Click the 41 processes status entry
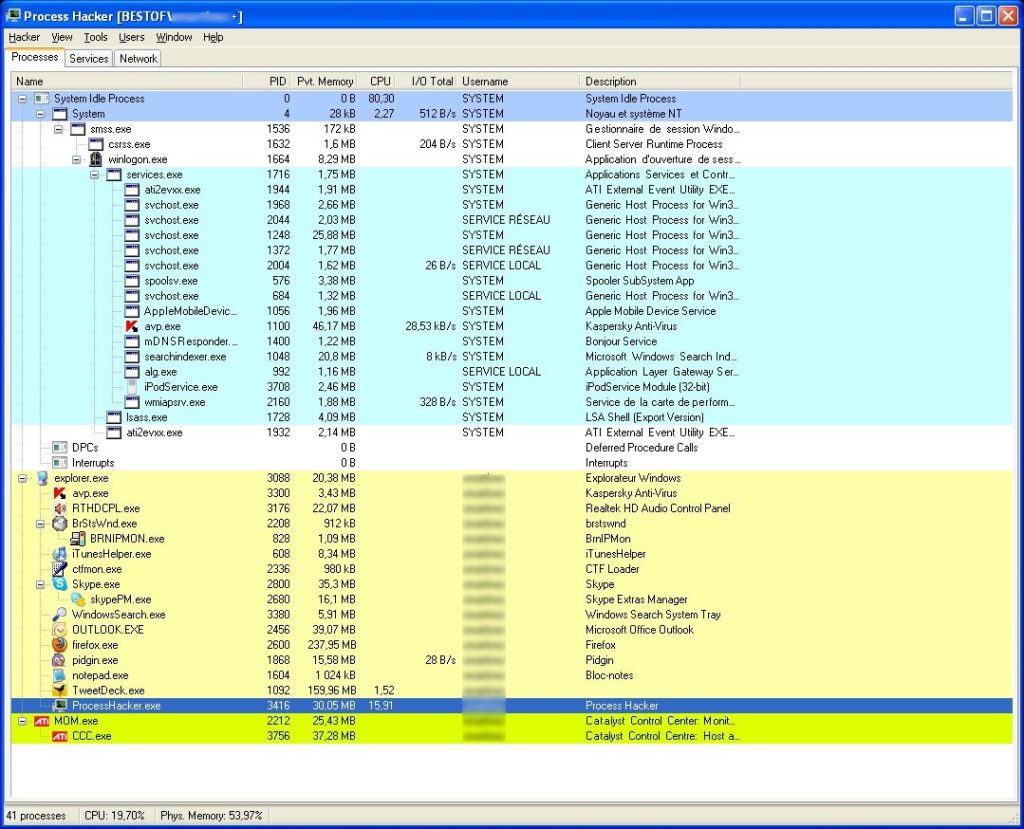This screenshot has width=1024, height=829. pos(37,815)
